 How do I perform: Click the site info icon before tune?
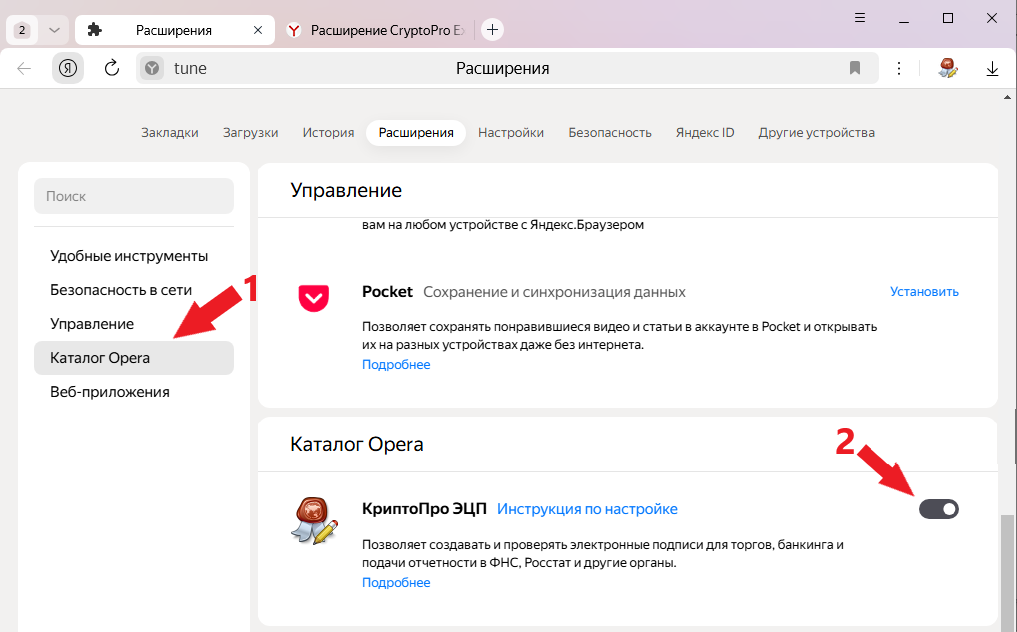click(152, 68)
